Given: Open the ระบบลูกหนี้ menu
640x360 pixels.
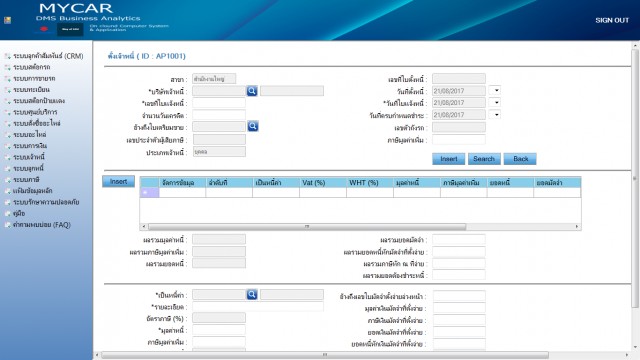Looking at the screenshot, I should point(28,168).
